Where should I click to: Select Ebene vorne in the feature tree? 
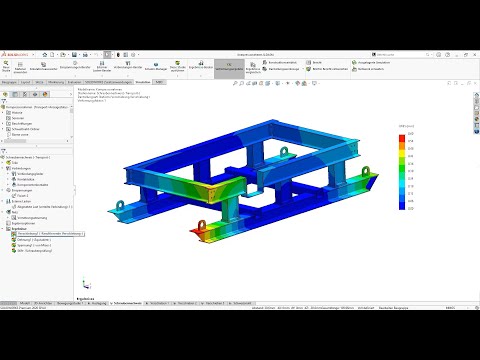tap(20, 134)
